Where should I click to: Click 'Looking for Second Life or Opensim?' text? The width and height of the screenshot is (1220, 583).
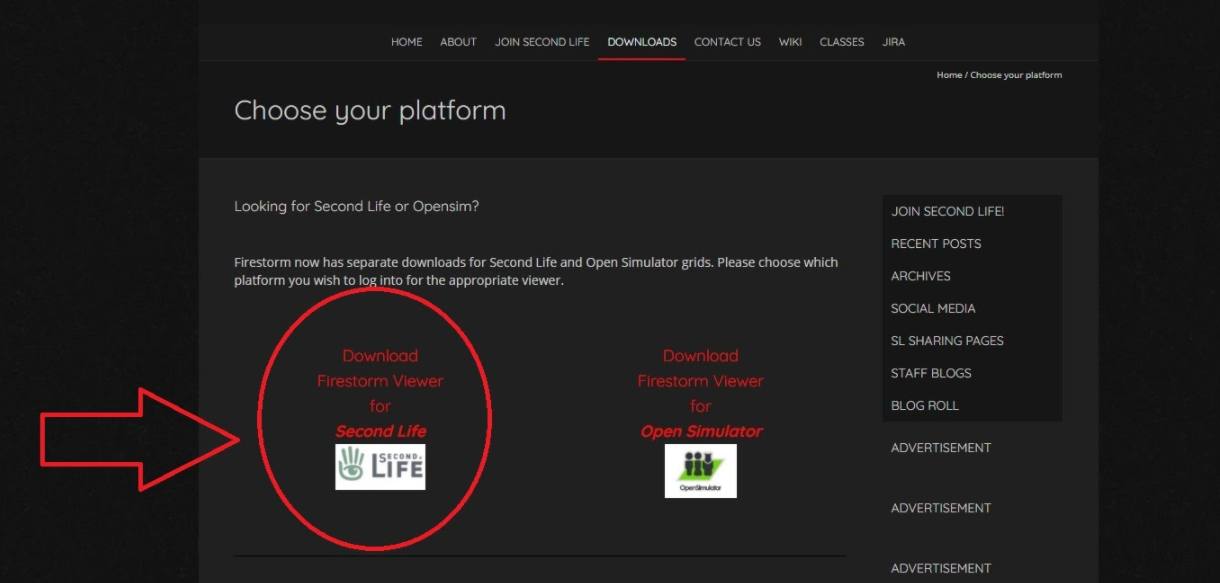(357, 206)
